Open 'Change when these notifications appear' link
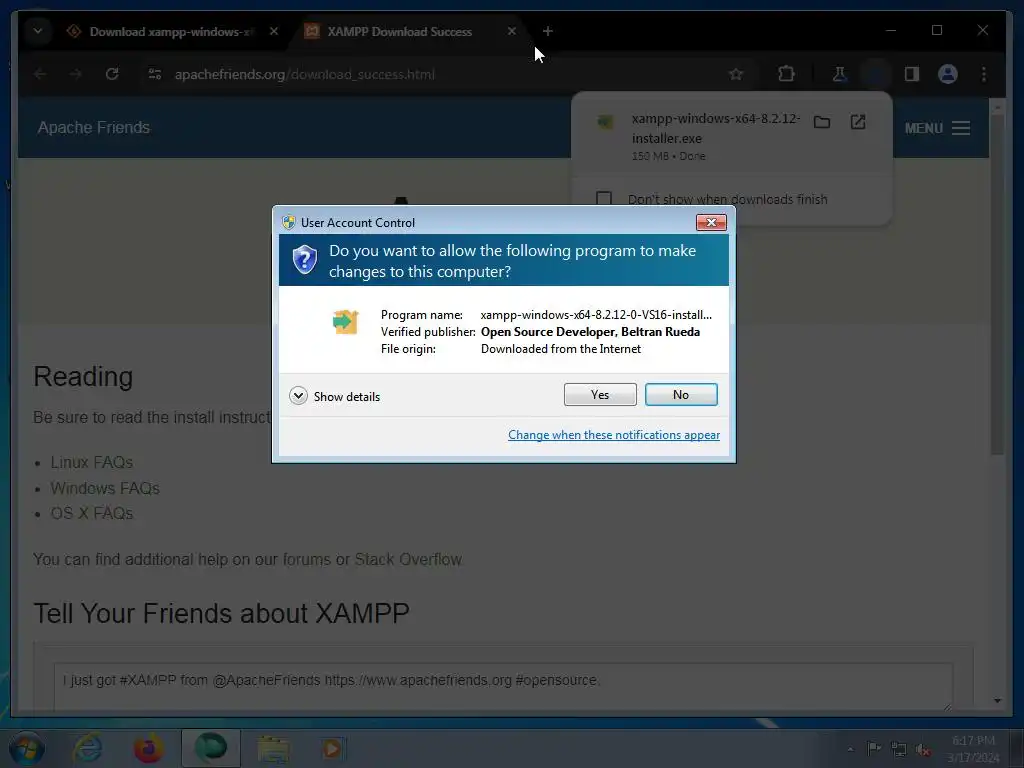 coord(614,435)
